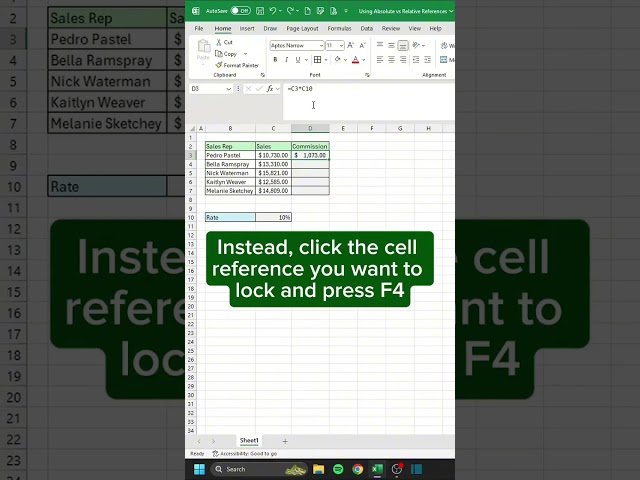The image size is (640, 480).
Task: Click the Paste clipboard icon
Action: point(203,46)
